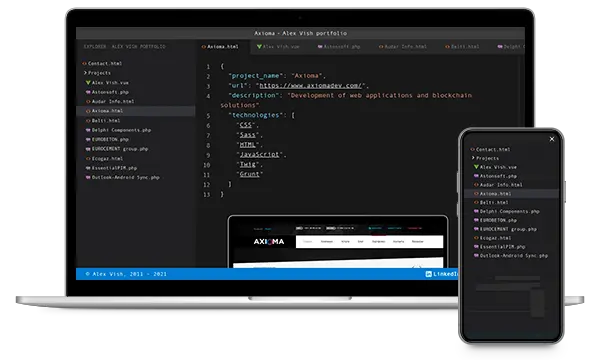
Task: Click the "technologies" key on line 5
Action: pyautogui.click(x=256, y=115)
